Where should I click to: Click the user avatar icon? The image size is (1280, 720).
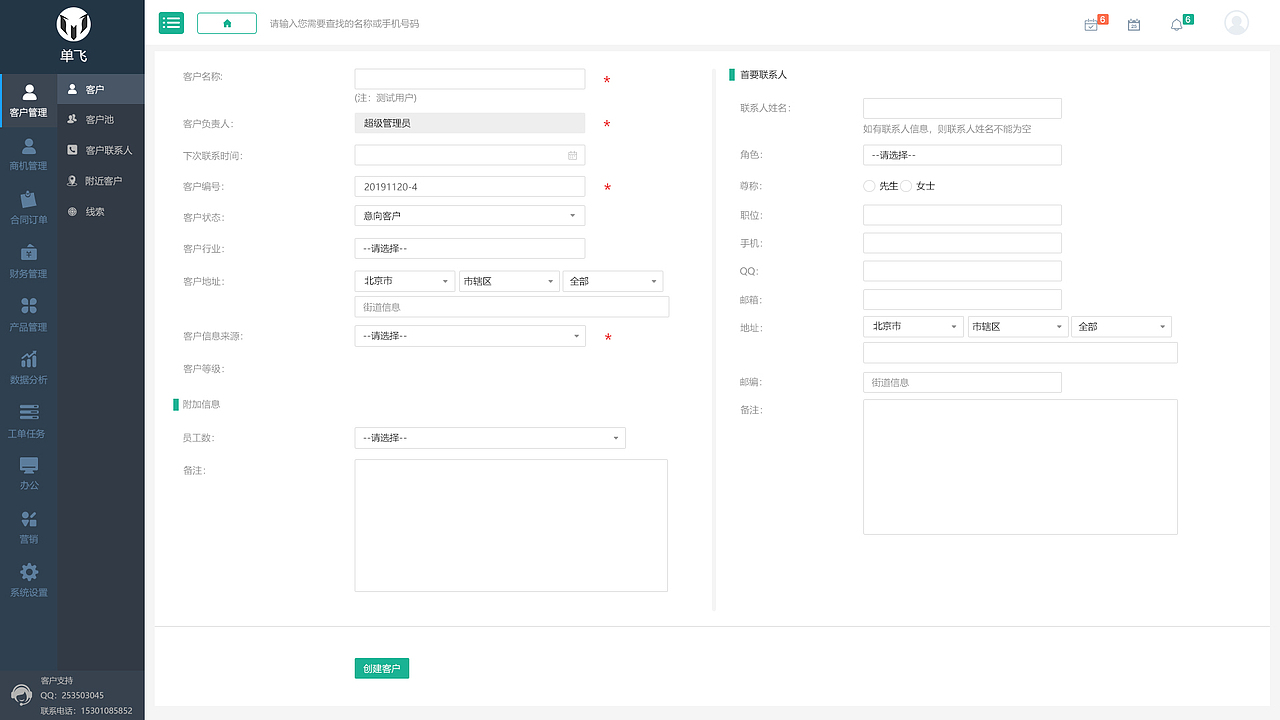coord(1236,23)
